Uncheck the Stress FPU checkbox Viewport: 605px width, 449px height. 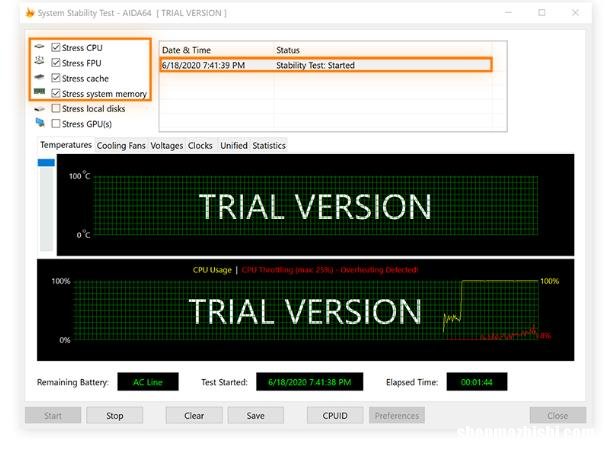click(56, 62)
